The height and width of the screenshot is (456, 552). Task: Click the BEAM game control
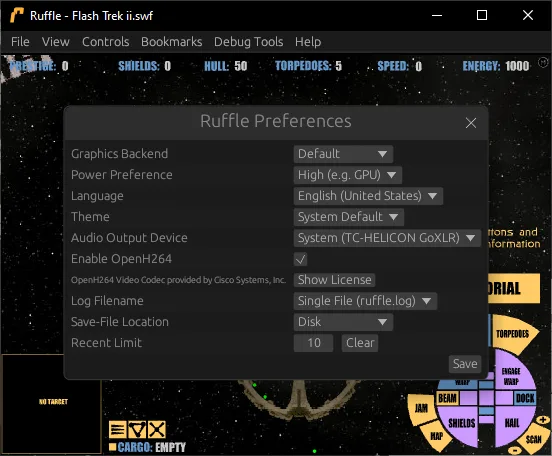click(x=447, y=398)
